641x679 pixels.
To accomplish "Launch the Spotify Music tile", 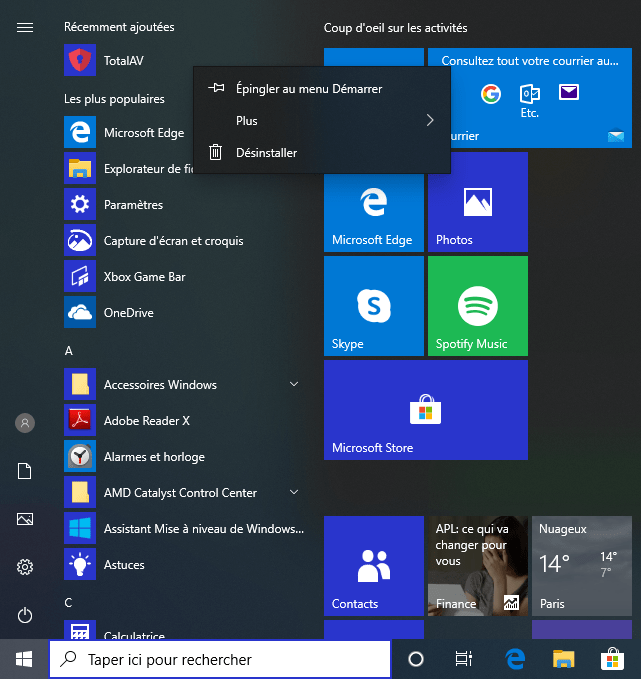I will [x=478, y=306].
